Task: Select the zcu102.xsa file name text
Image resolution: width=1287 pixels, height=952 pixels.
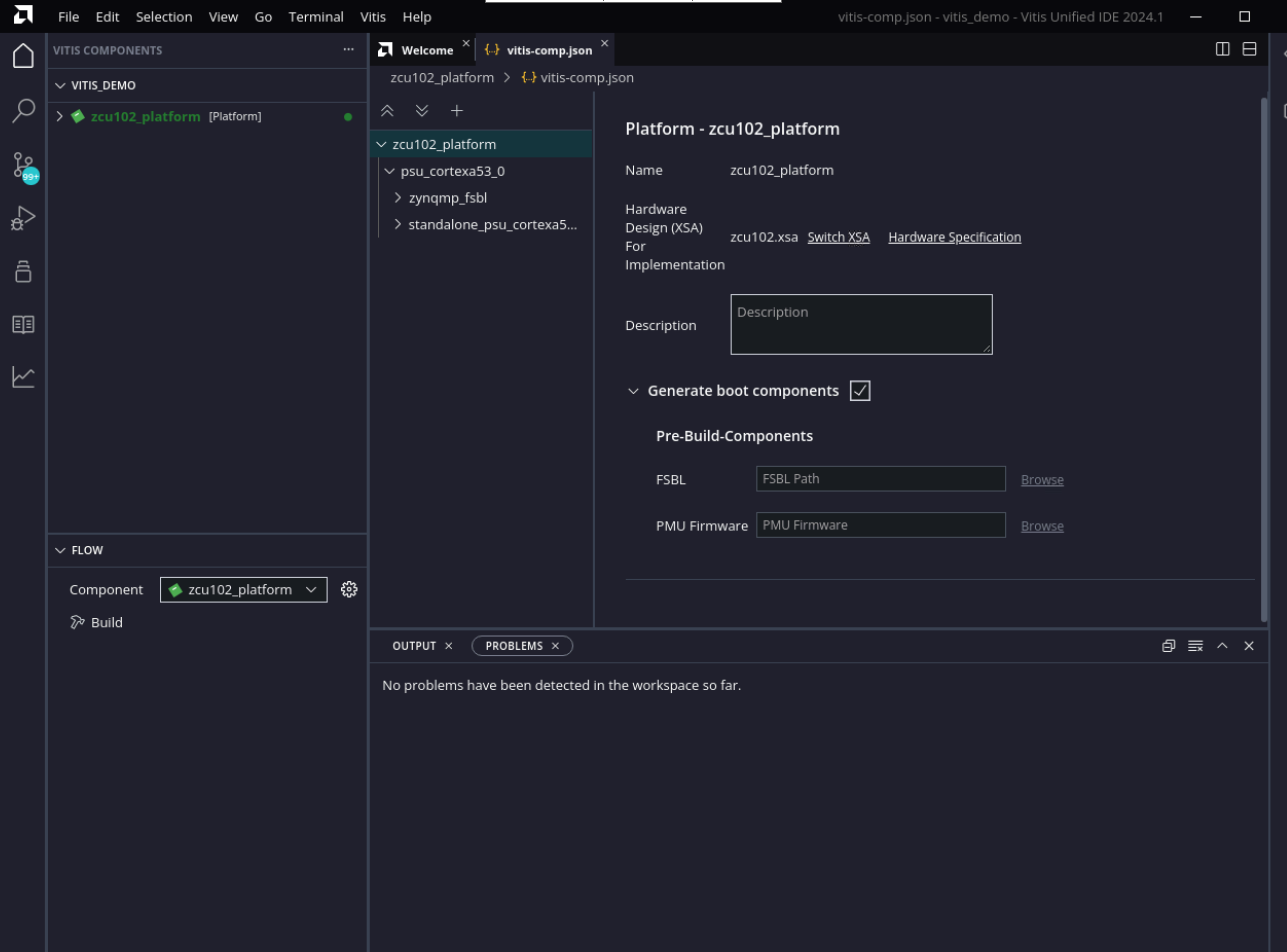Action: click(764, 237)
